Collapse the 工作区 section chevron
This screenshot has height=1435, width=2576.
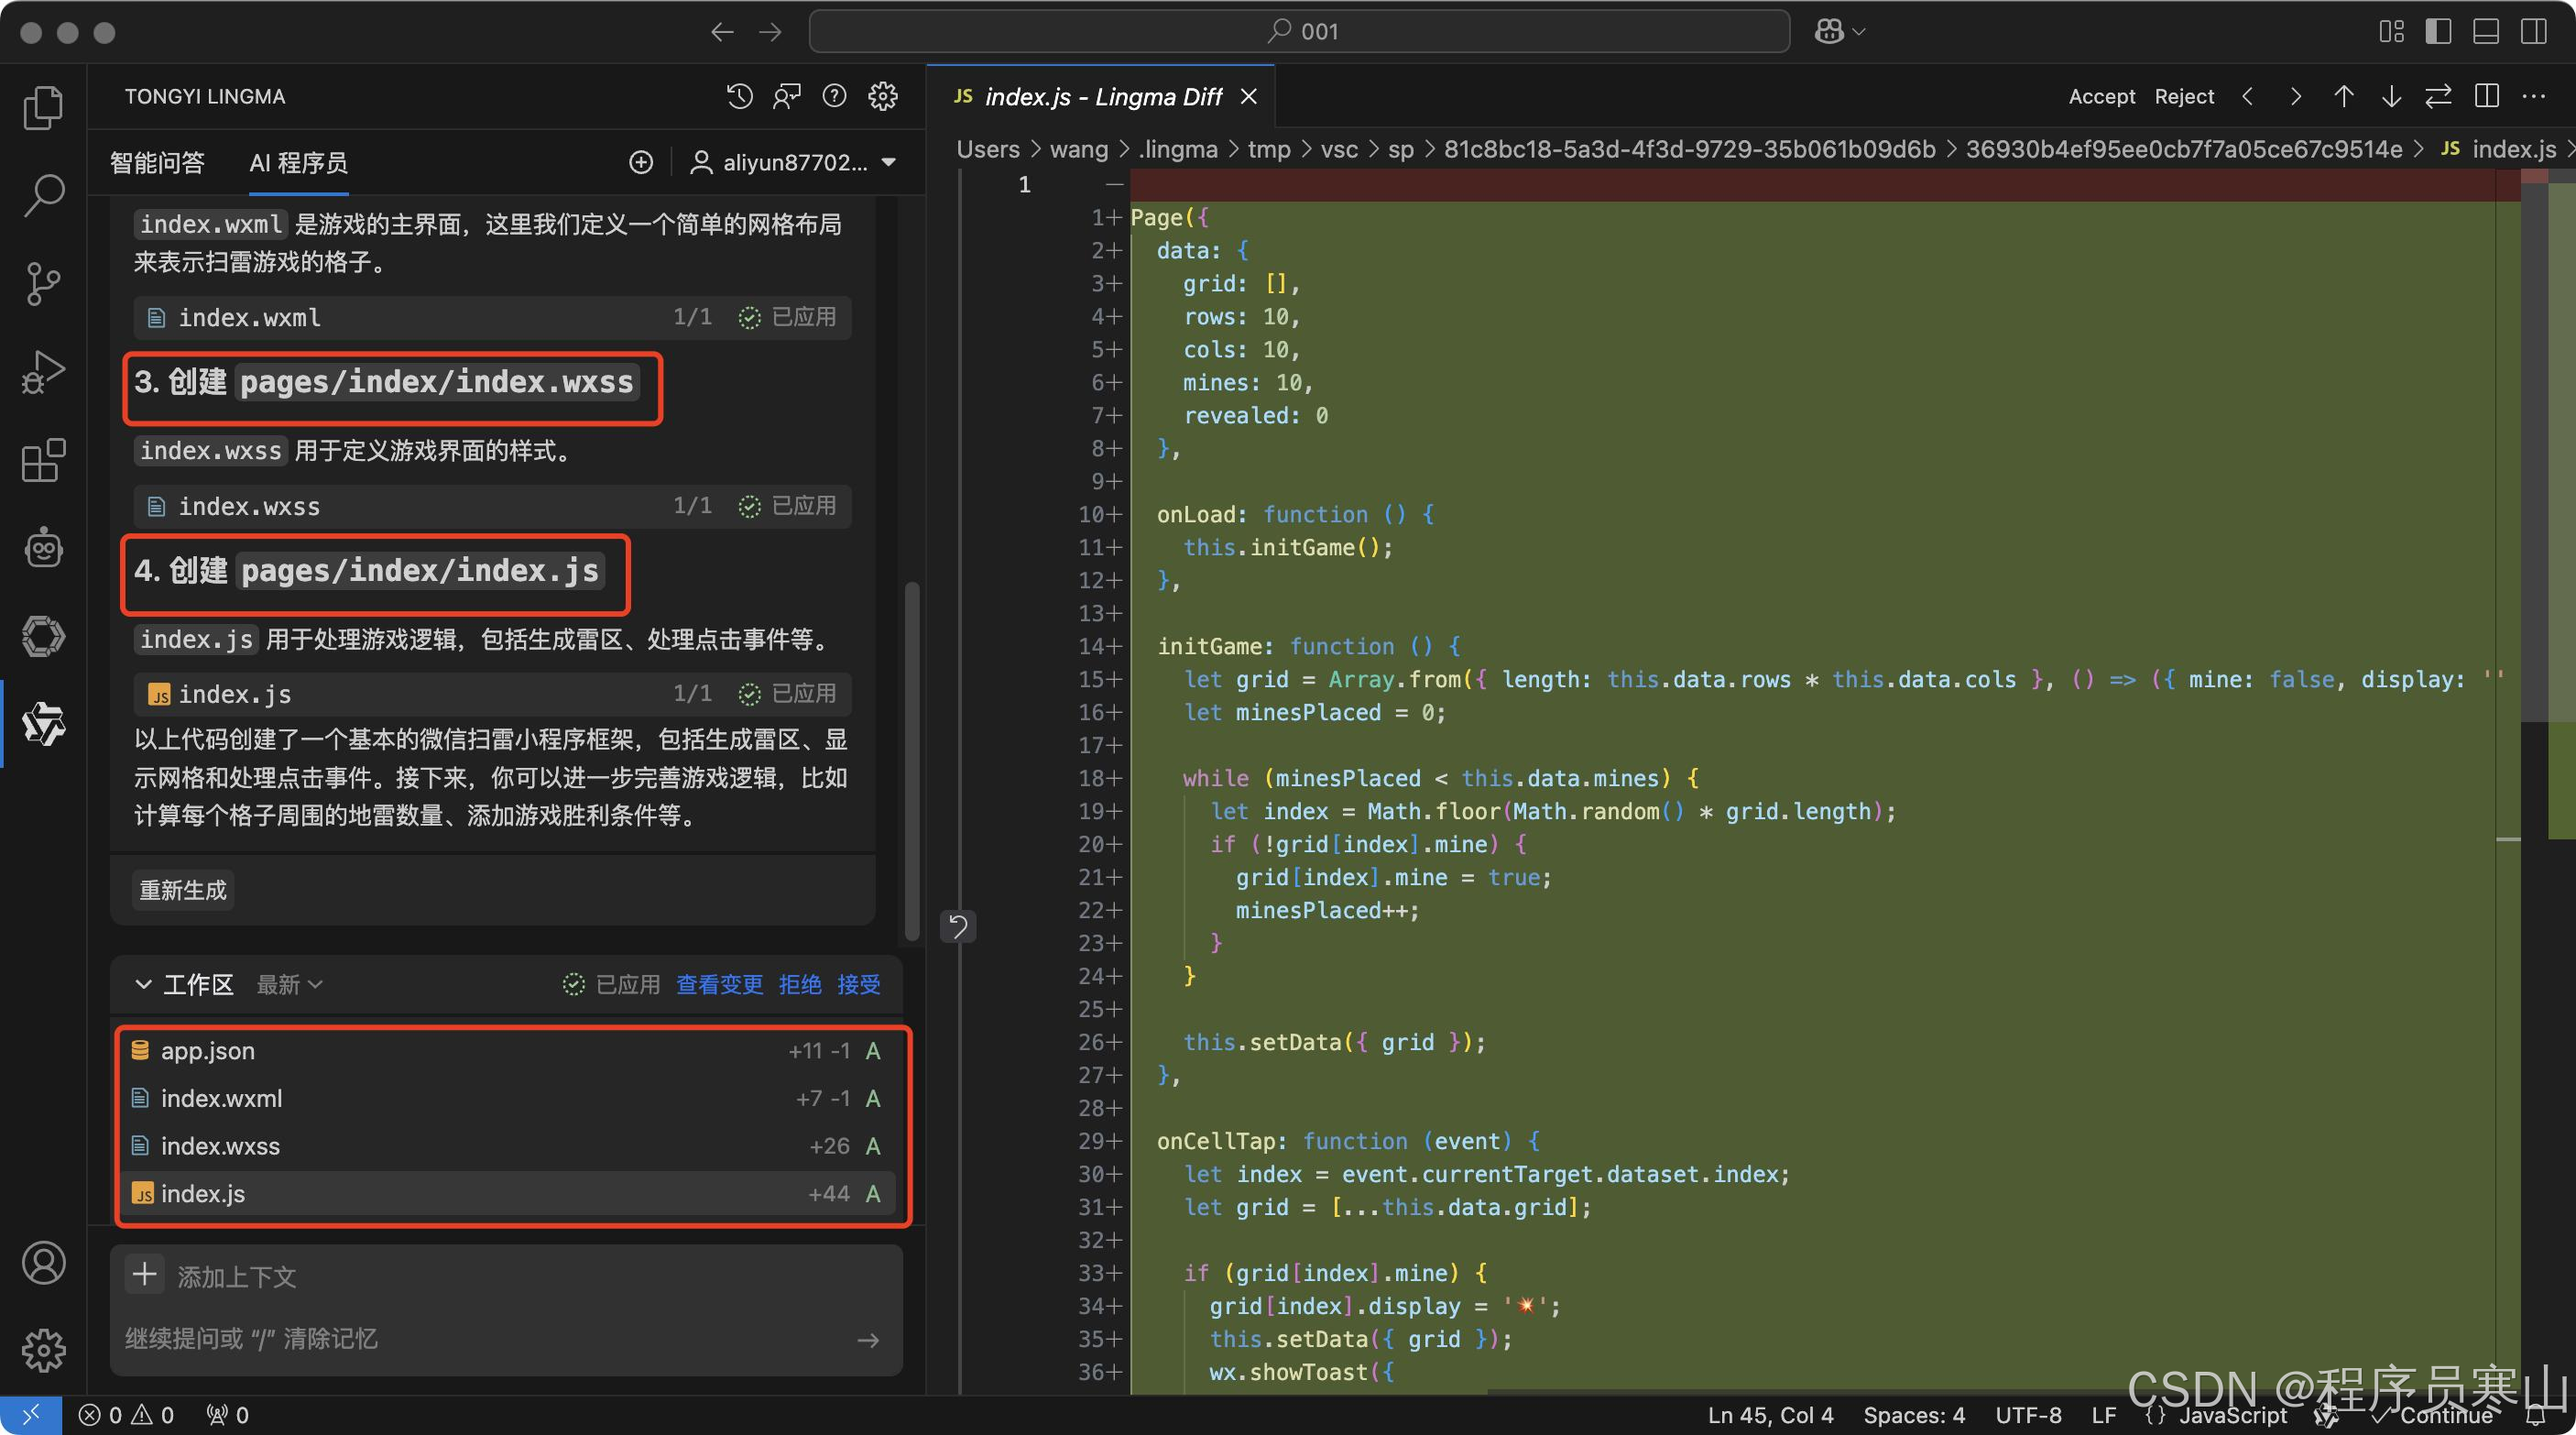(x=143, y=984)
